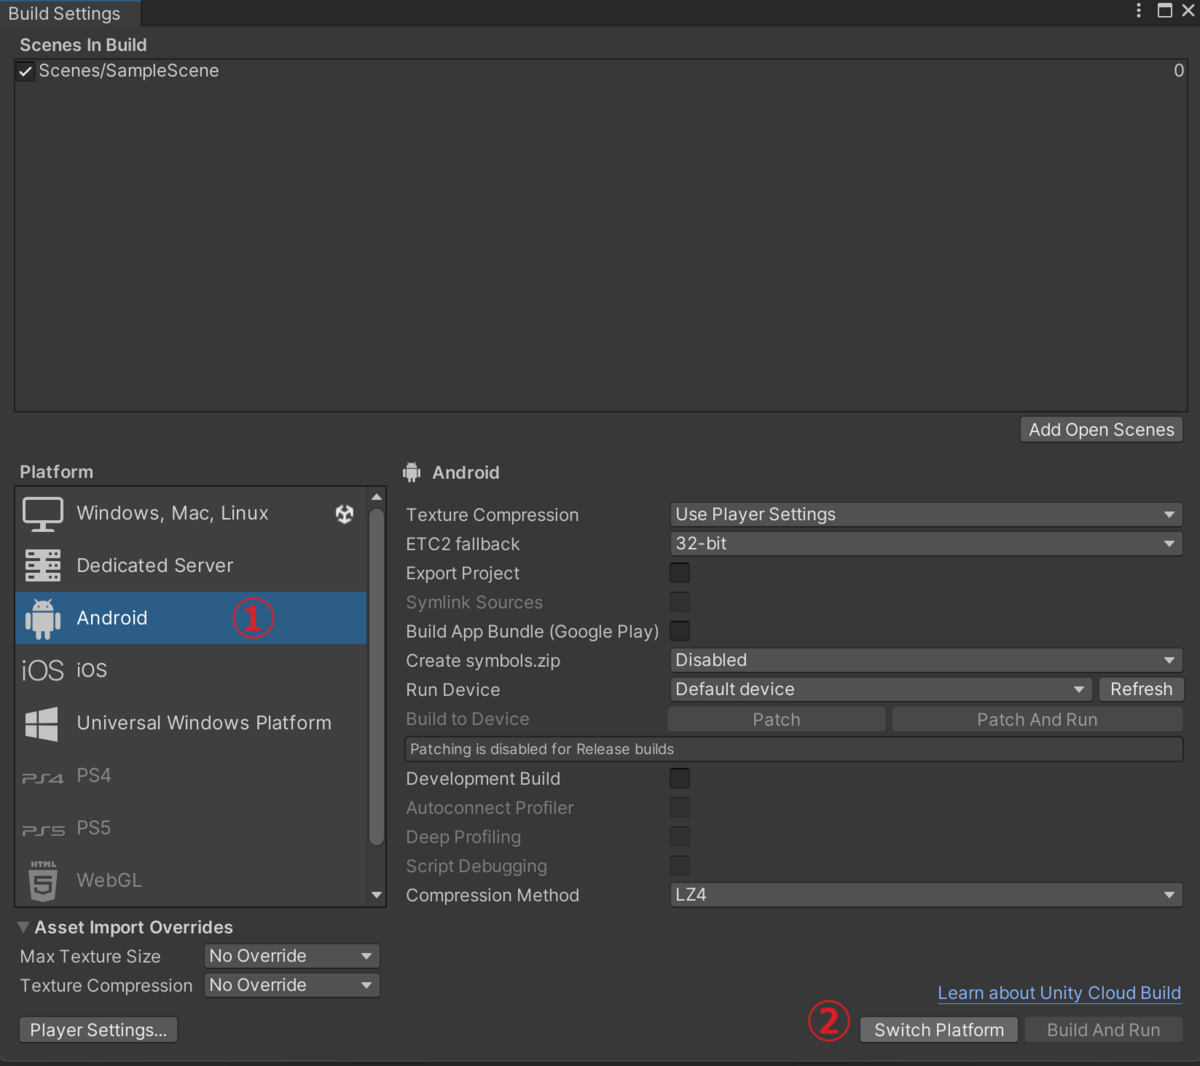This screenshot has height=1066, width=1200.
Task: Click the Android icon in settings header
Action: (412, 473)
